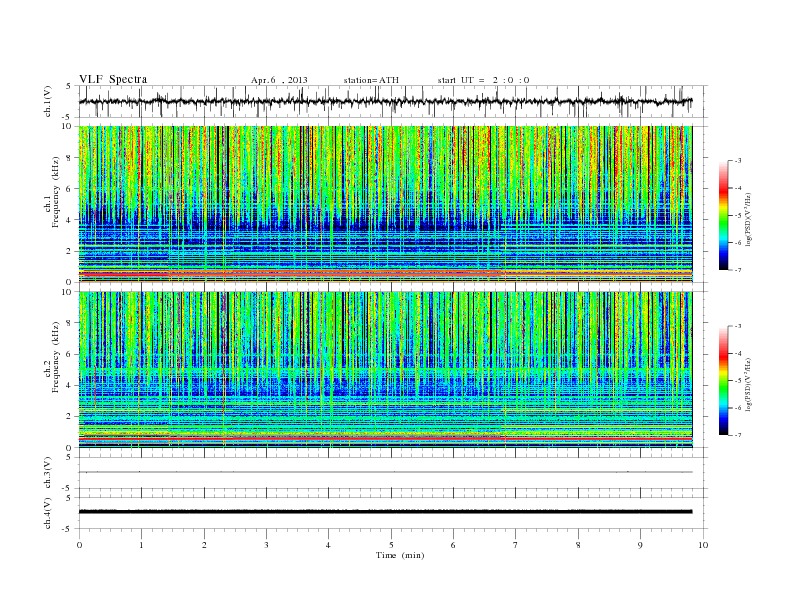Click the "-4" tick on ch.2 colorbar
Image resolution: width=792 pixels, height=612 pixels.
[737, 353]
